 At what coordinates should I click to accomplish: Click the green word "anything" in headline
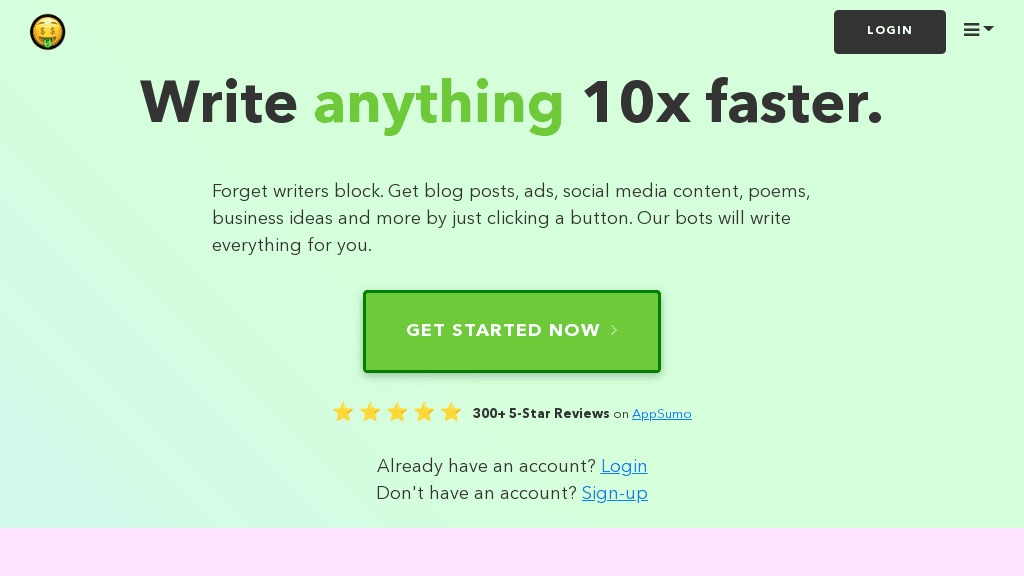coord(439,102)
